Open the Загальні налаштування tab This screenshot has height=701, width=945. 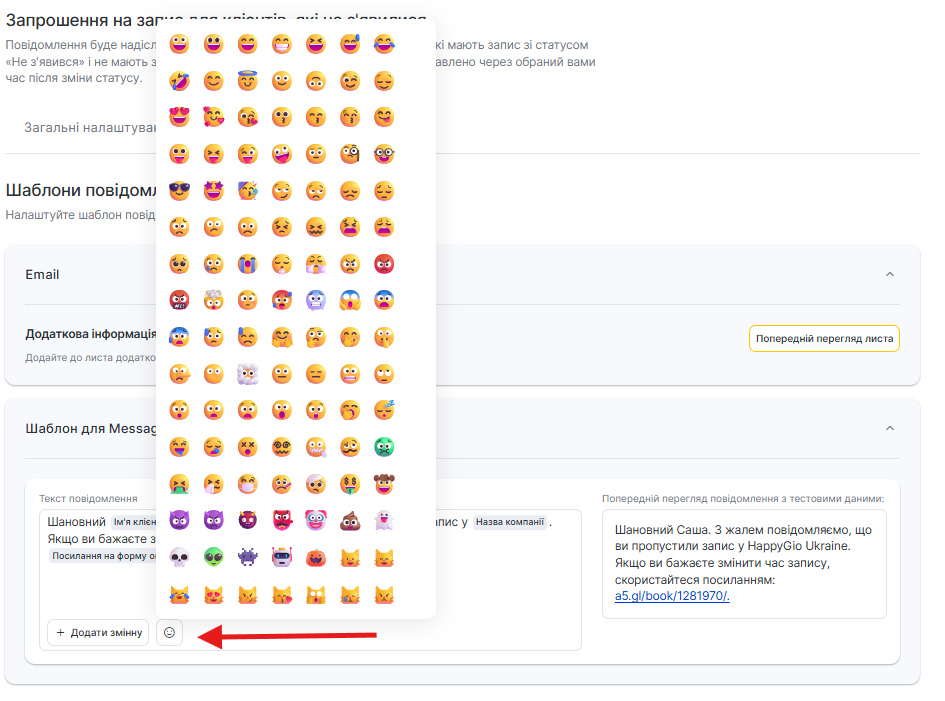(90, 128)
